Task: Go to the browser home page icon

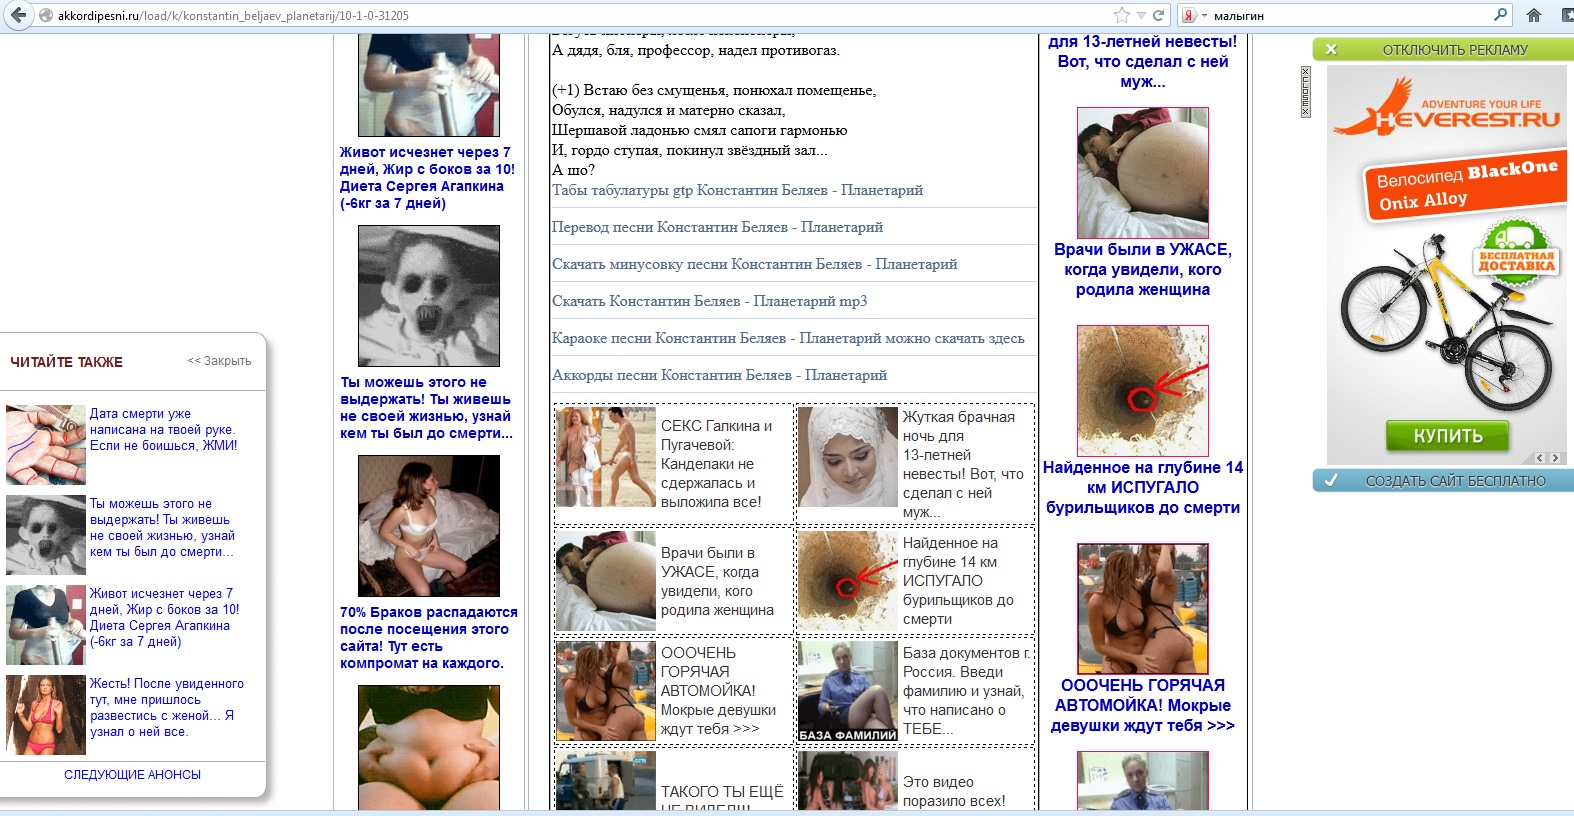Action: (x=1534, y=15)
